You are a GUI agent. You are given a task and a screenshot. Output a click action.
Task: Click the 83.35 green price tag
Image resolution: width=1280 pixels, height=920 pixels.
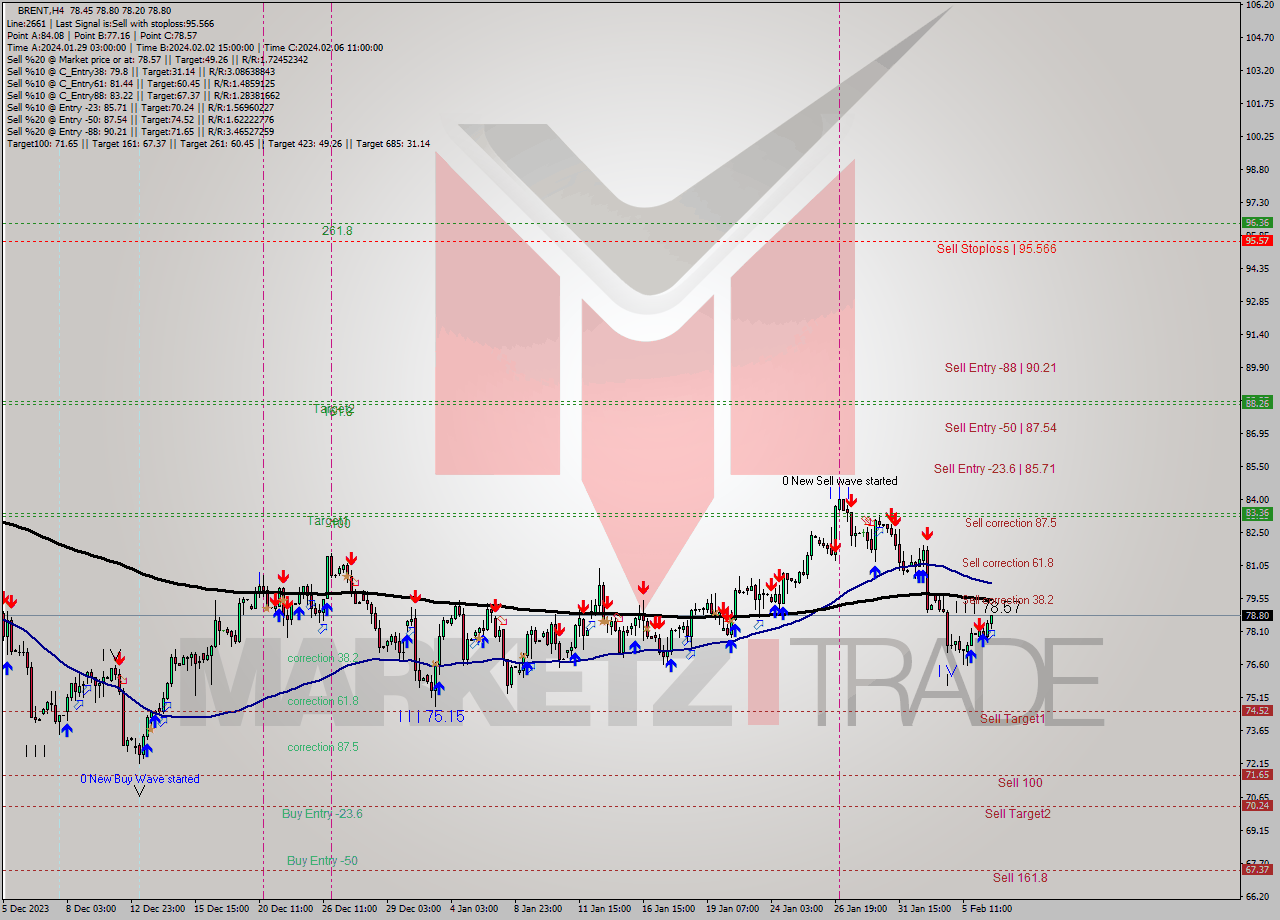pyautogui.click(x=1257, y=513)
